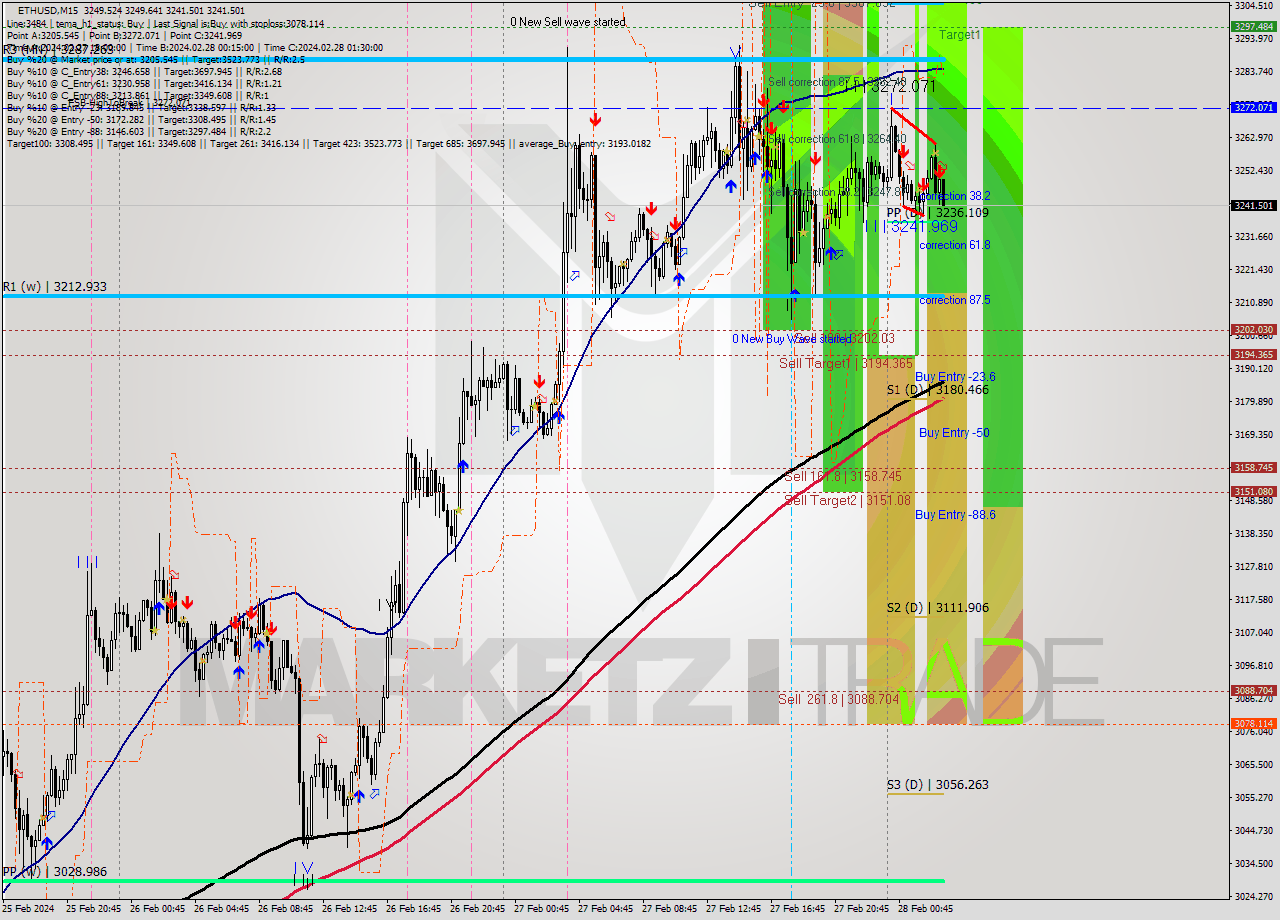Click the 3304.510 price scale value
Screen dimensions: 1280x920
pos(1254,6)
